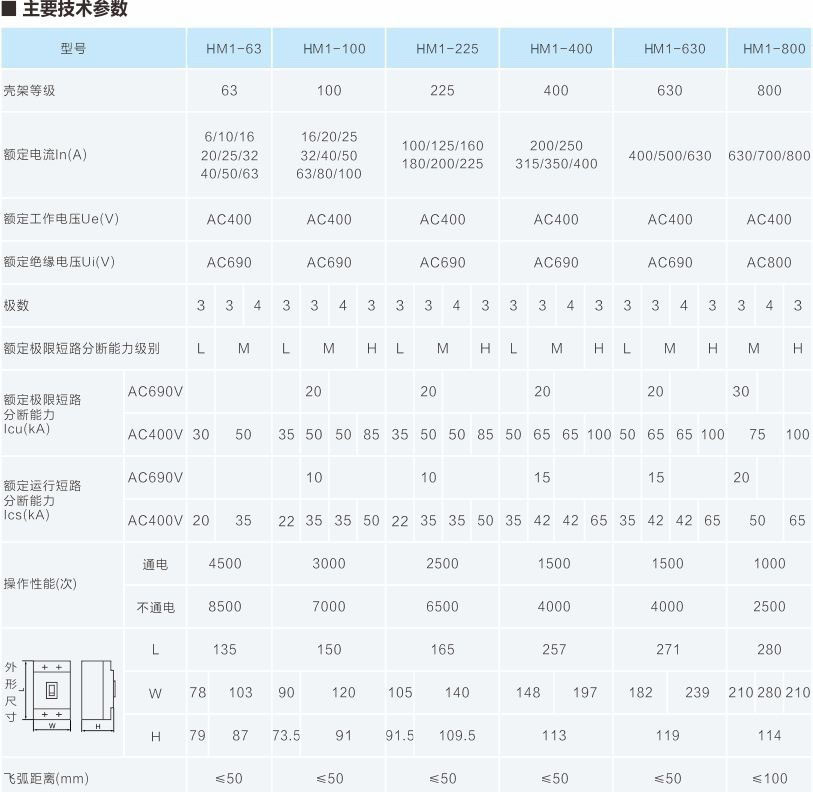The image size is (813, 792).
Task: Click the Icu(kA) 额定极限短路分断能力 label
Action: (x=43, y=414)
